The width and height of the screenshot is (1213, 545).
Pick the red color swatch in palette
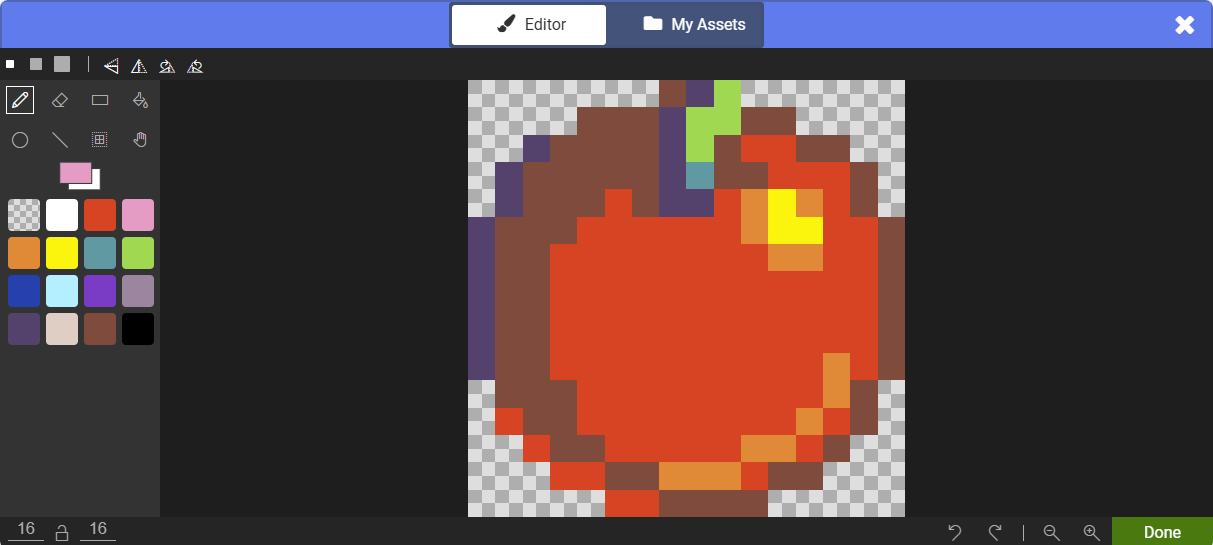click(x=100, y=215)
